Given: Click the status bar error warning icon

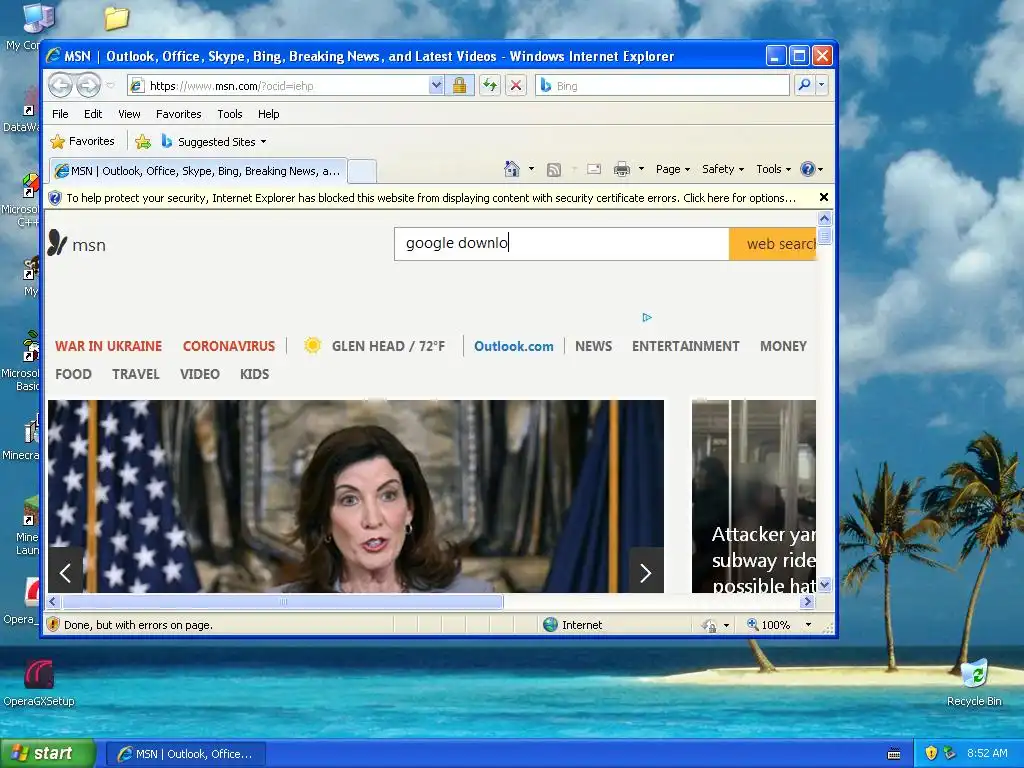Looking at the screenshot, I should click(x=54, y=624).
